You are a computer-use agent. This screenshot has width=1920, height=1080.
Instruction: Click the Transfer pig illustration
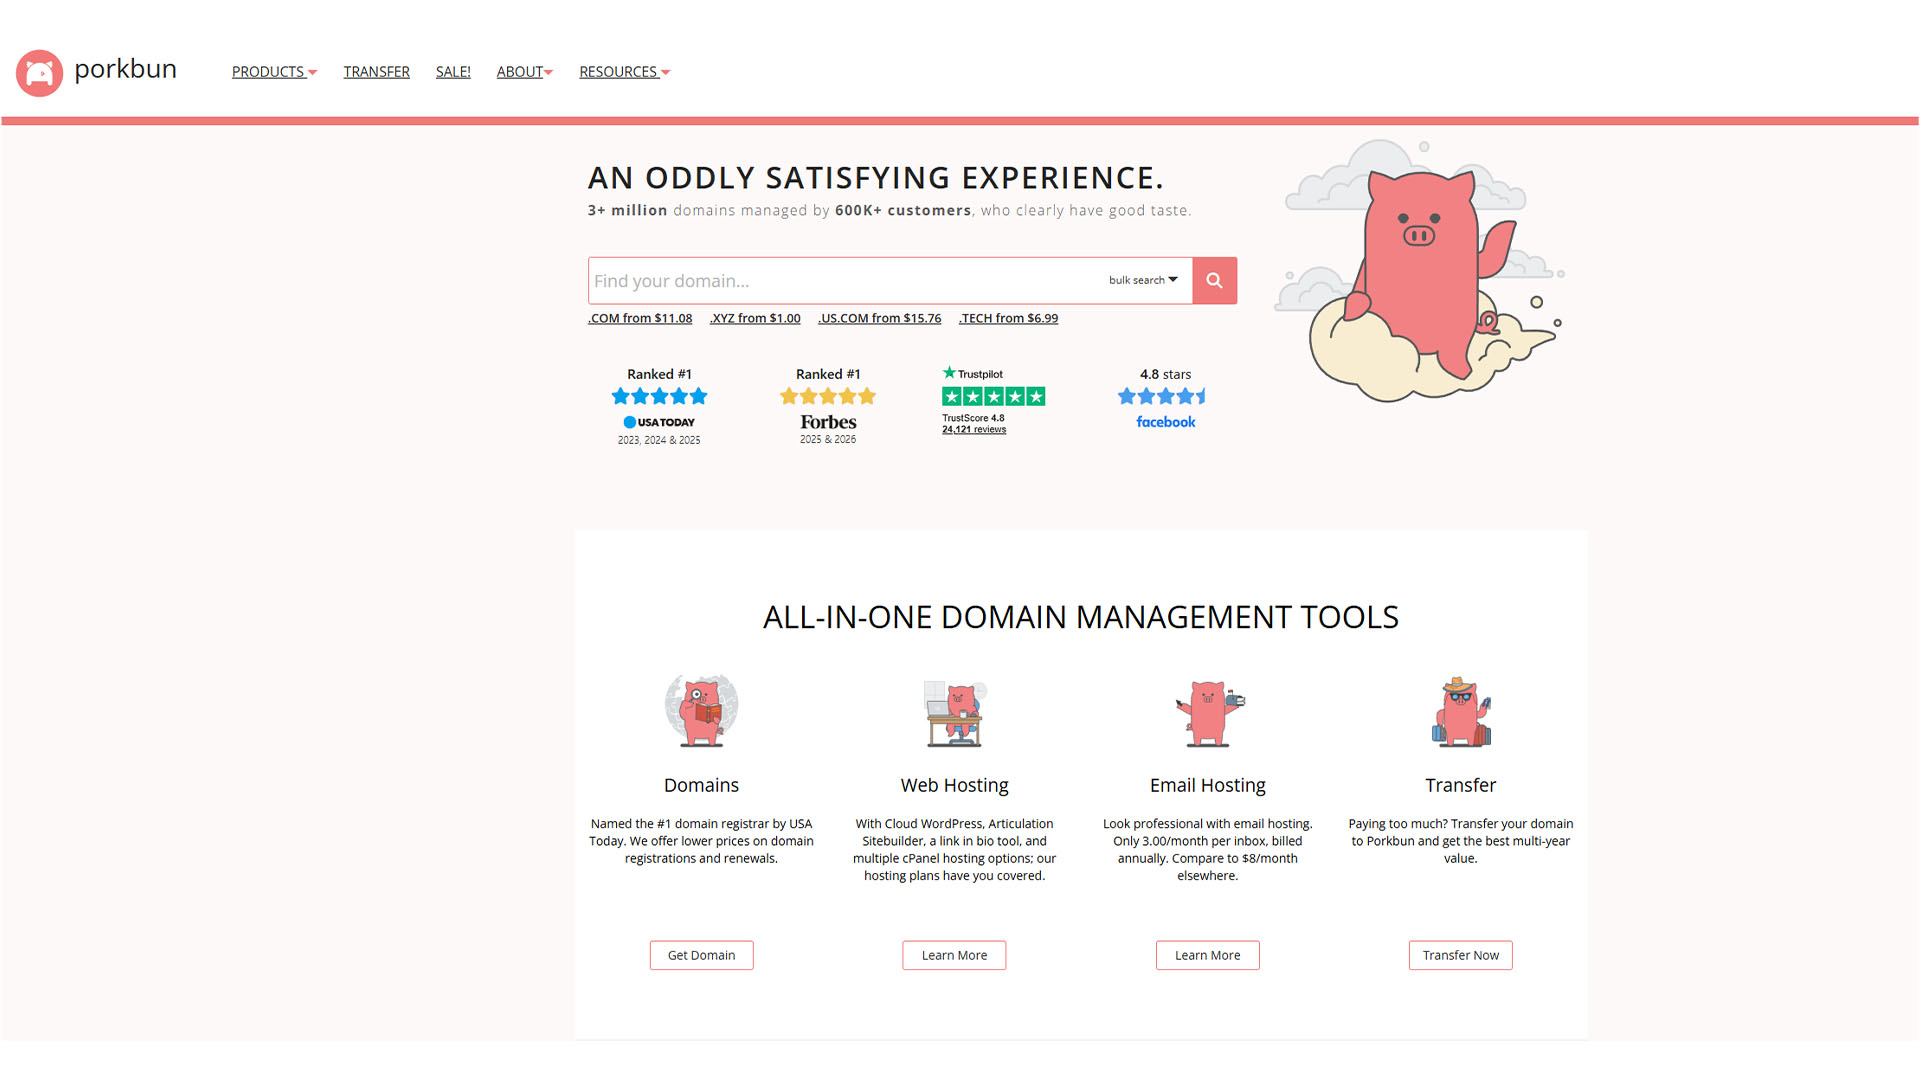point(1461,712)
